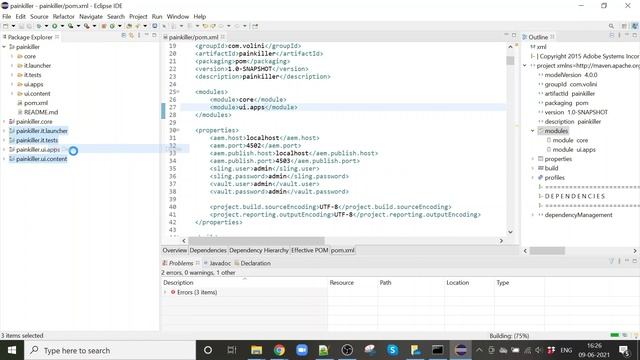
Task: Open the File menu
Action: (7, 16)
